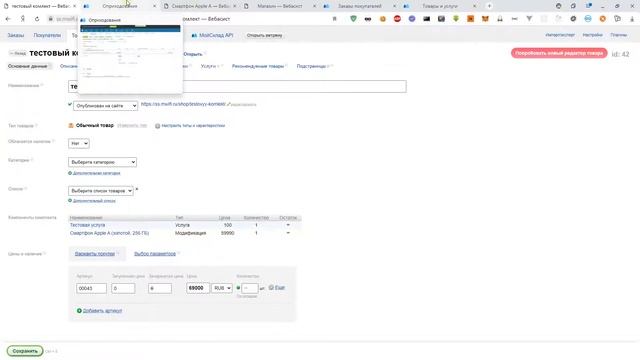
Task: Switch to Товары и услуги browser tab
Action: [440, 6]
